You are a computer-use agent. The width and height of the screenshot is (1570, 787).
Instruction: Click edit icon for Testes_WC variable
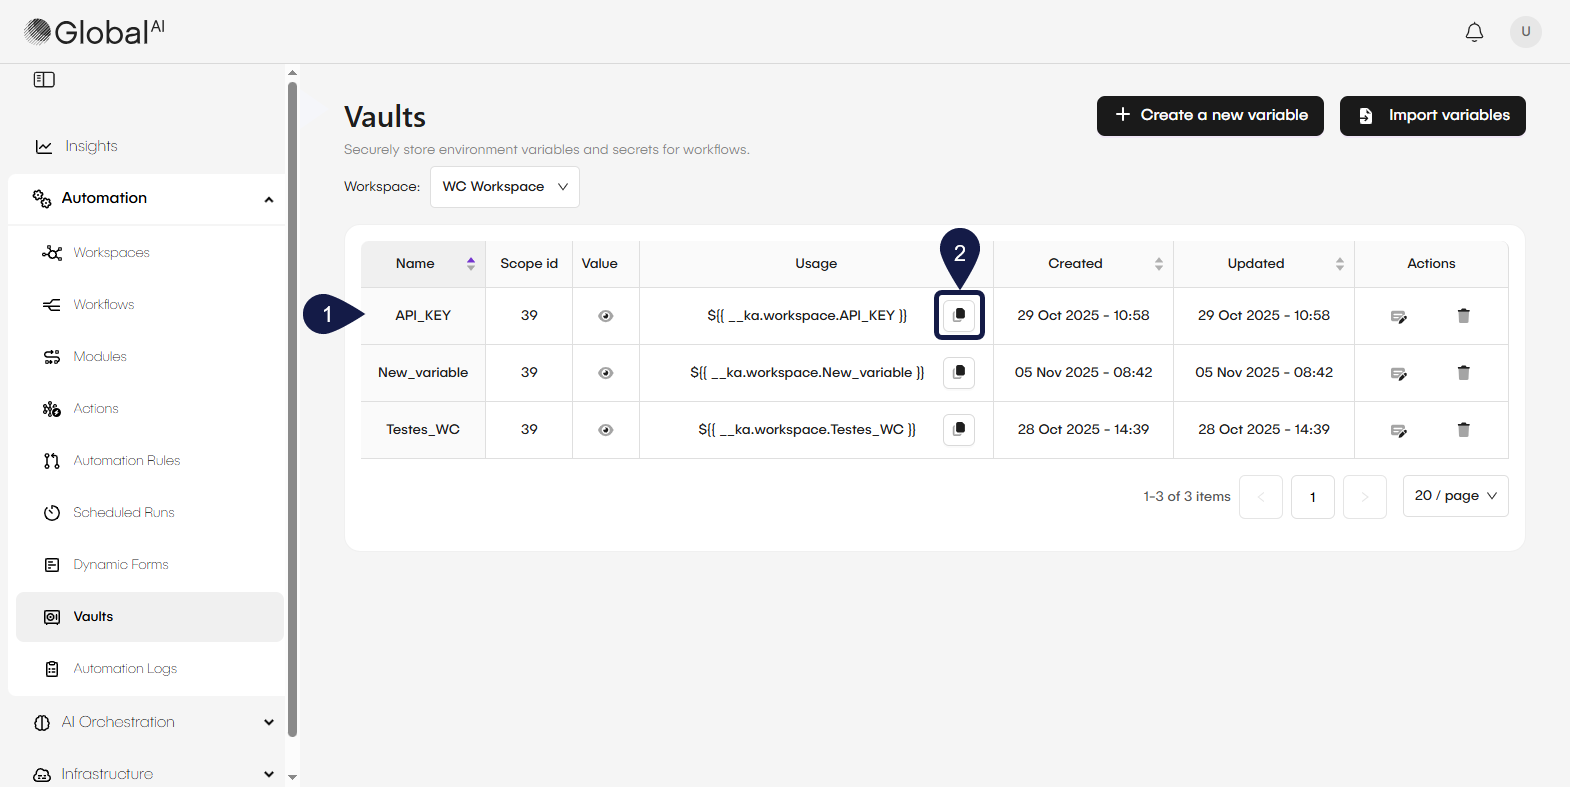(1399, 430)
